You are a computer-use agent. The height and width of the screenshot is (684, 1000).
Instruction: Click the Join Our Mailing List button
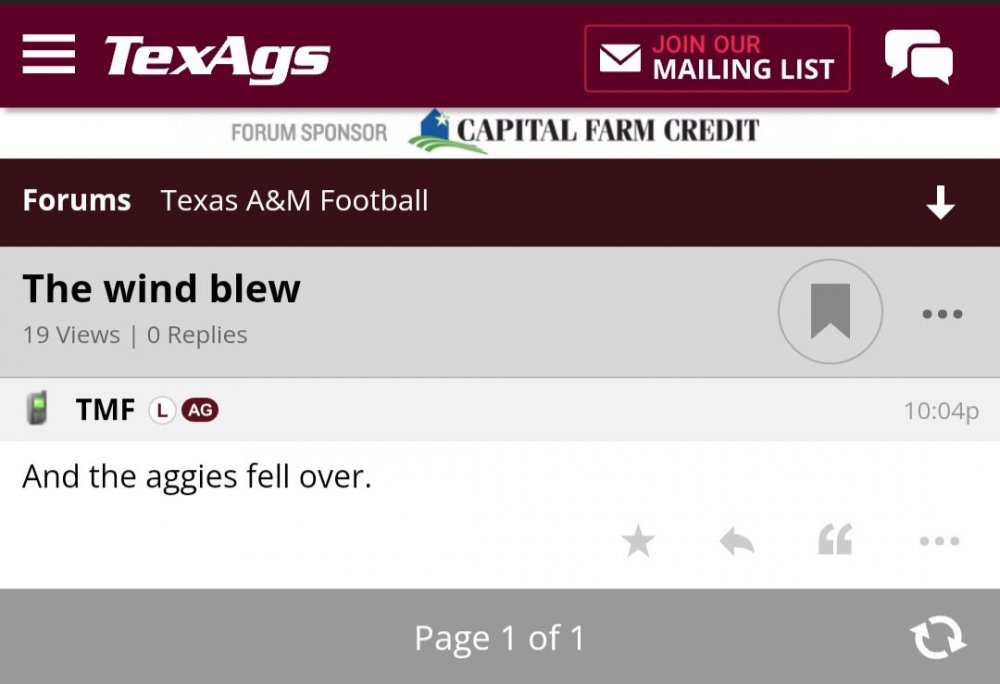(x=717, y=58)
